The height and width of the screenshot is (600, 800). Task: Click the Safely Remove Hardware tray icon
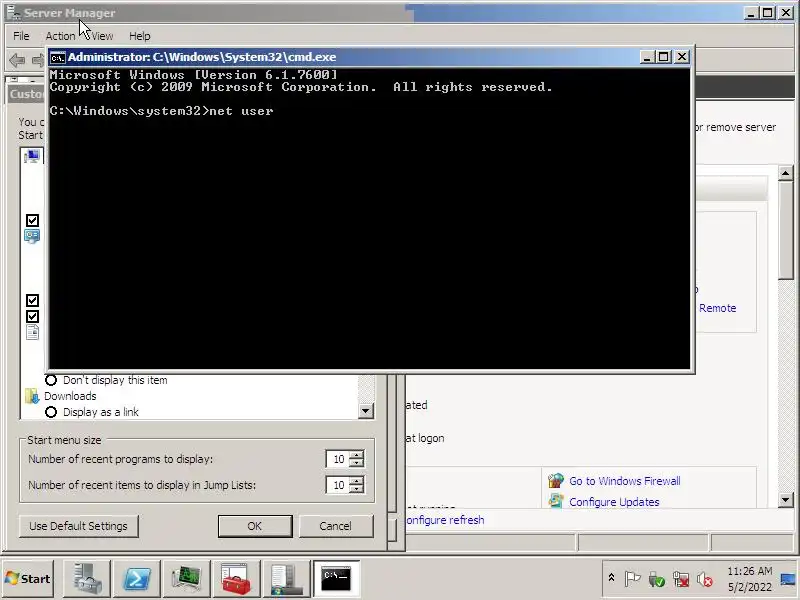(x=656, y=579)
